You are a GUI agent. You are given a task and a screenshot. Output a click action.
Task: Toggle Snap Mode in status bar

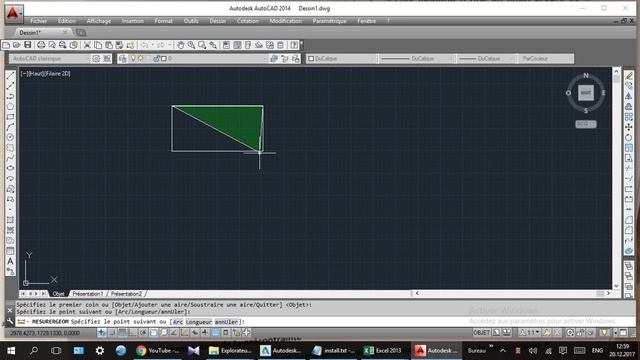[x=112, y=333]
